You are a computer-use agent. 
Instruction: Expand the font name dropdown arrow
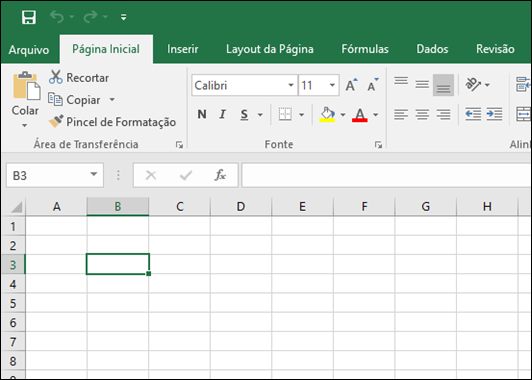tap(291, 85)
